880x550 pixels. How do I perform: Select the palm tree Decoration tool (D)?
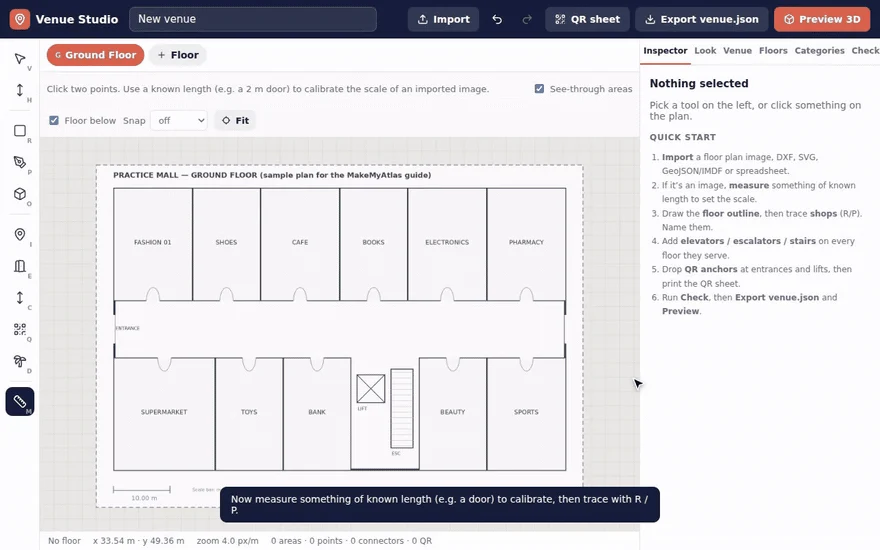(x=20, y=361)
